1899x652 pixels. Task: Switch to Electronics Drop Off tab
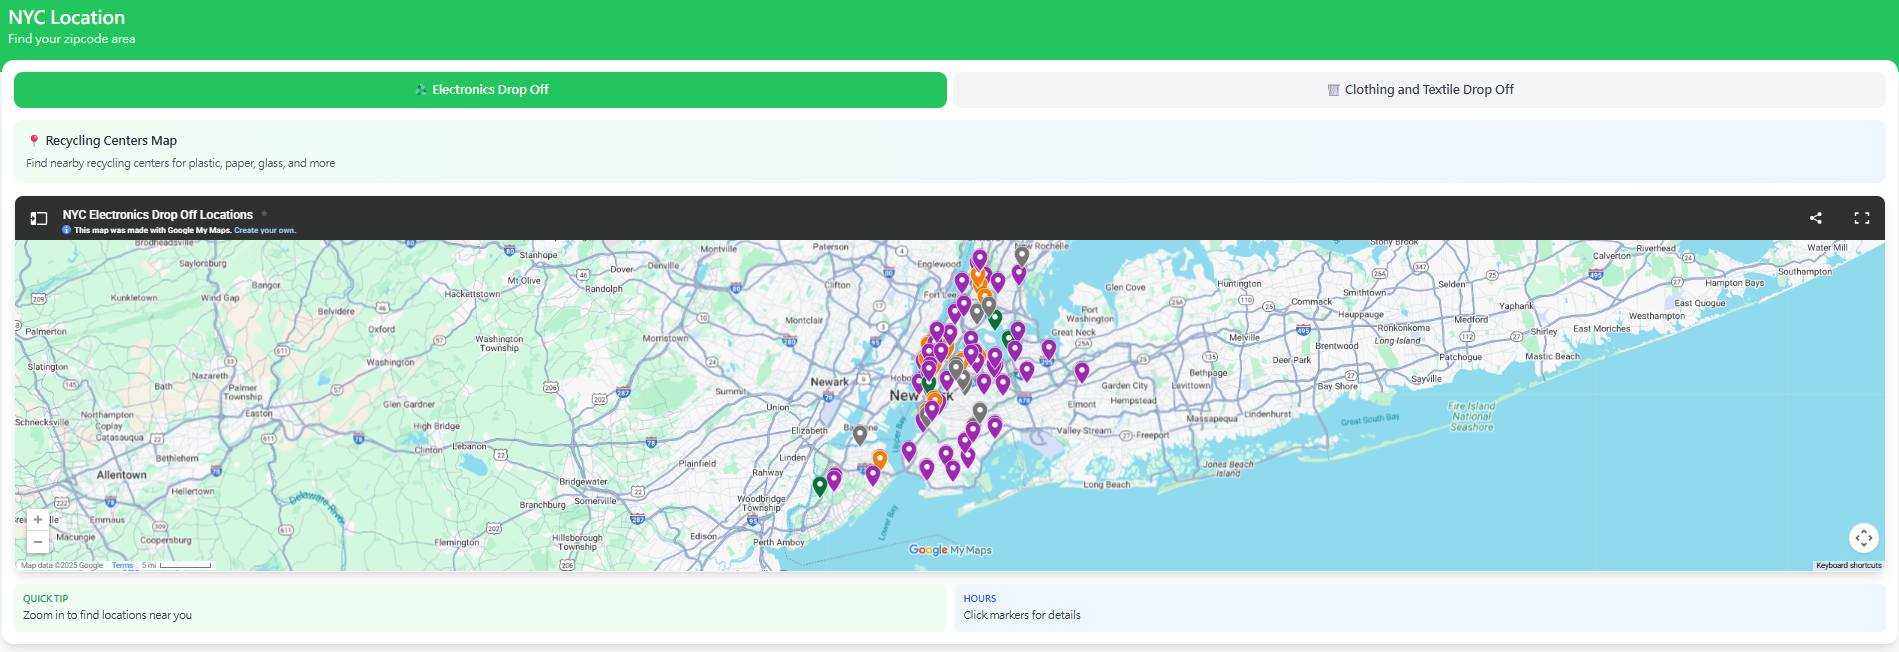tap(480, 90)
